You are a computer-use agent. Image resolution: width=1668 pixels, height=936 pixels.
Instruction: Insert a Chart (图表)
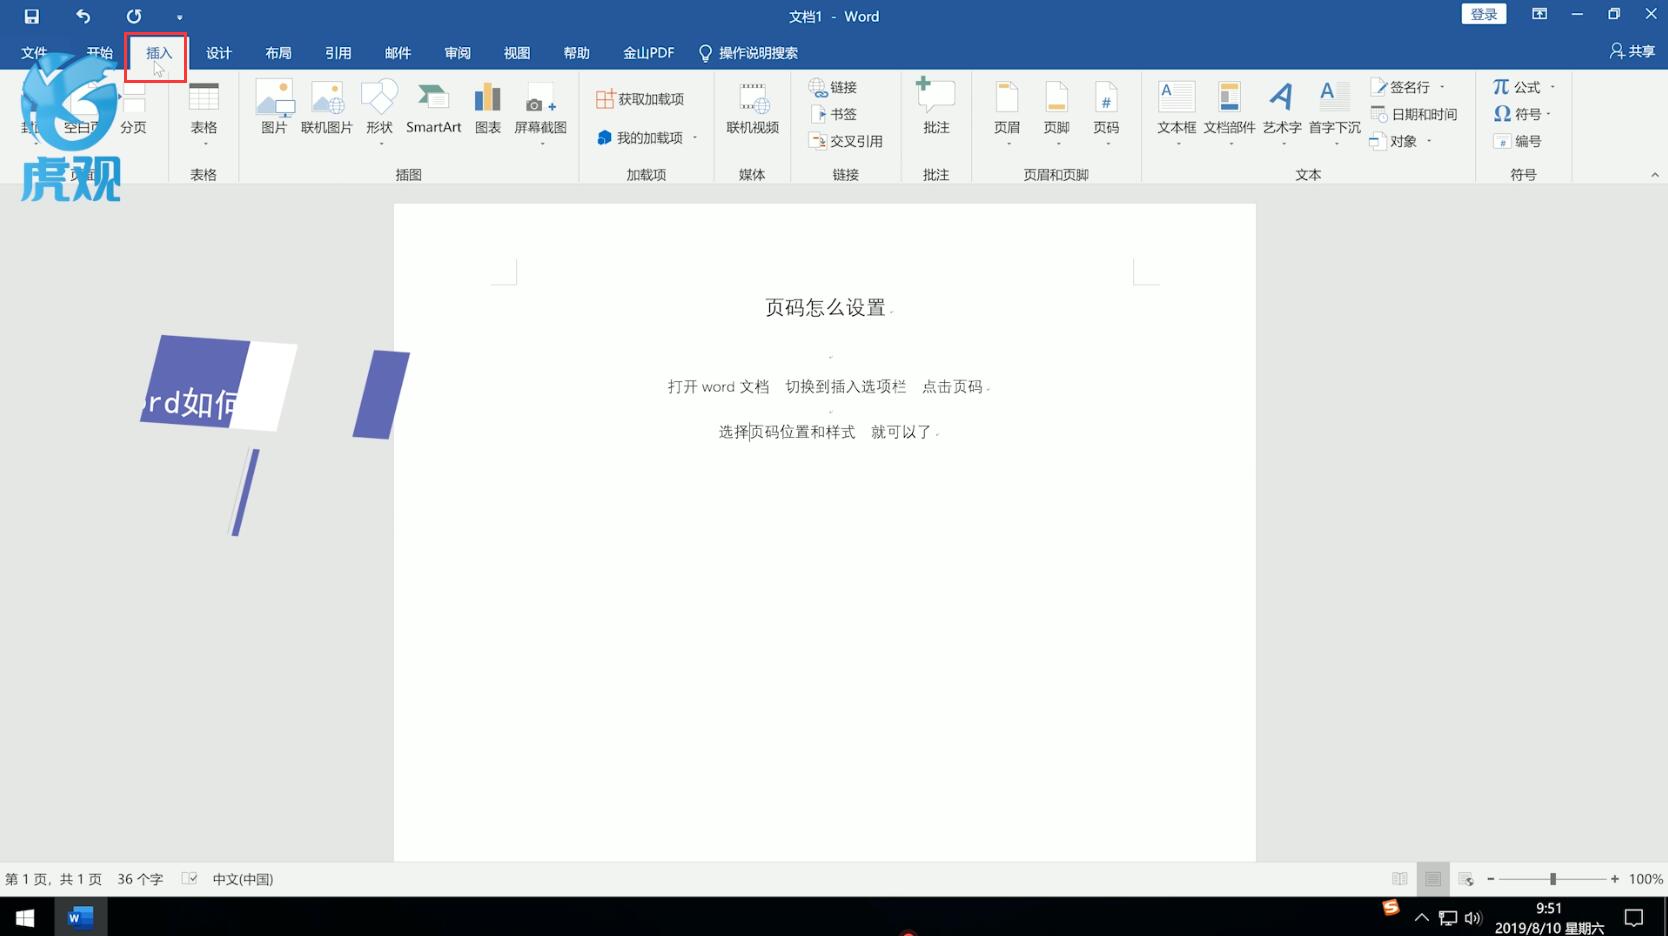tap(487, 107)
